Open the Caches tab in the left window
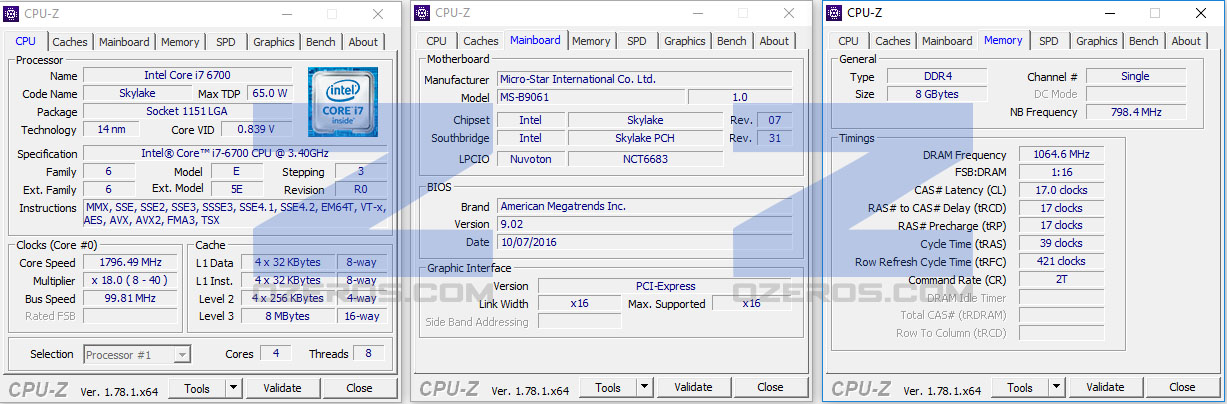 click(x=70, y=42)
